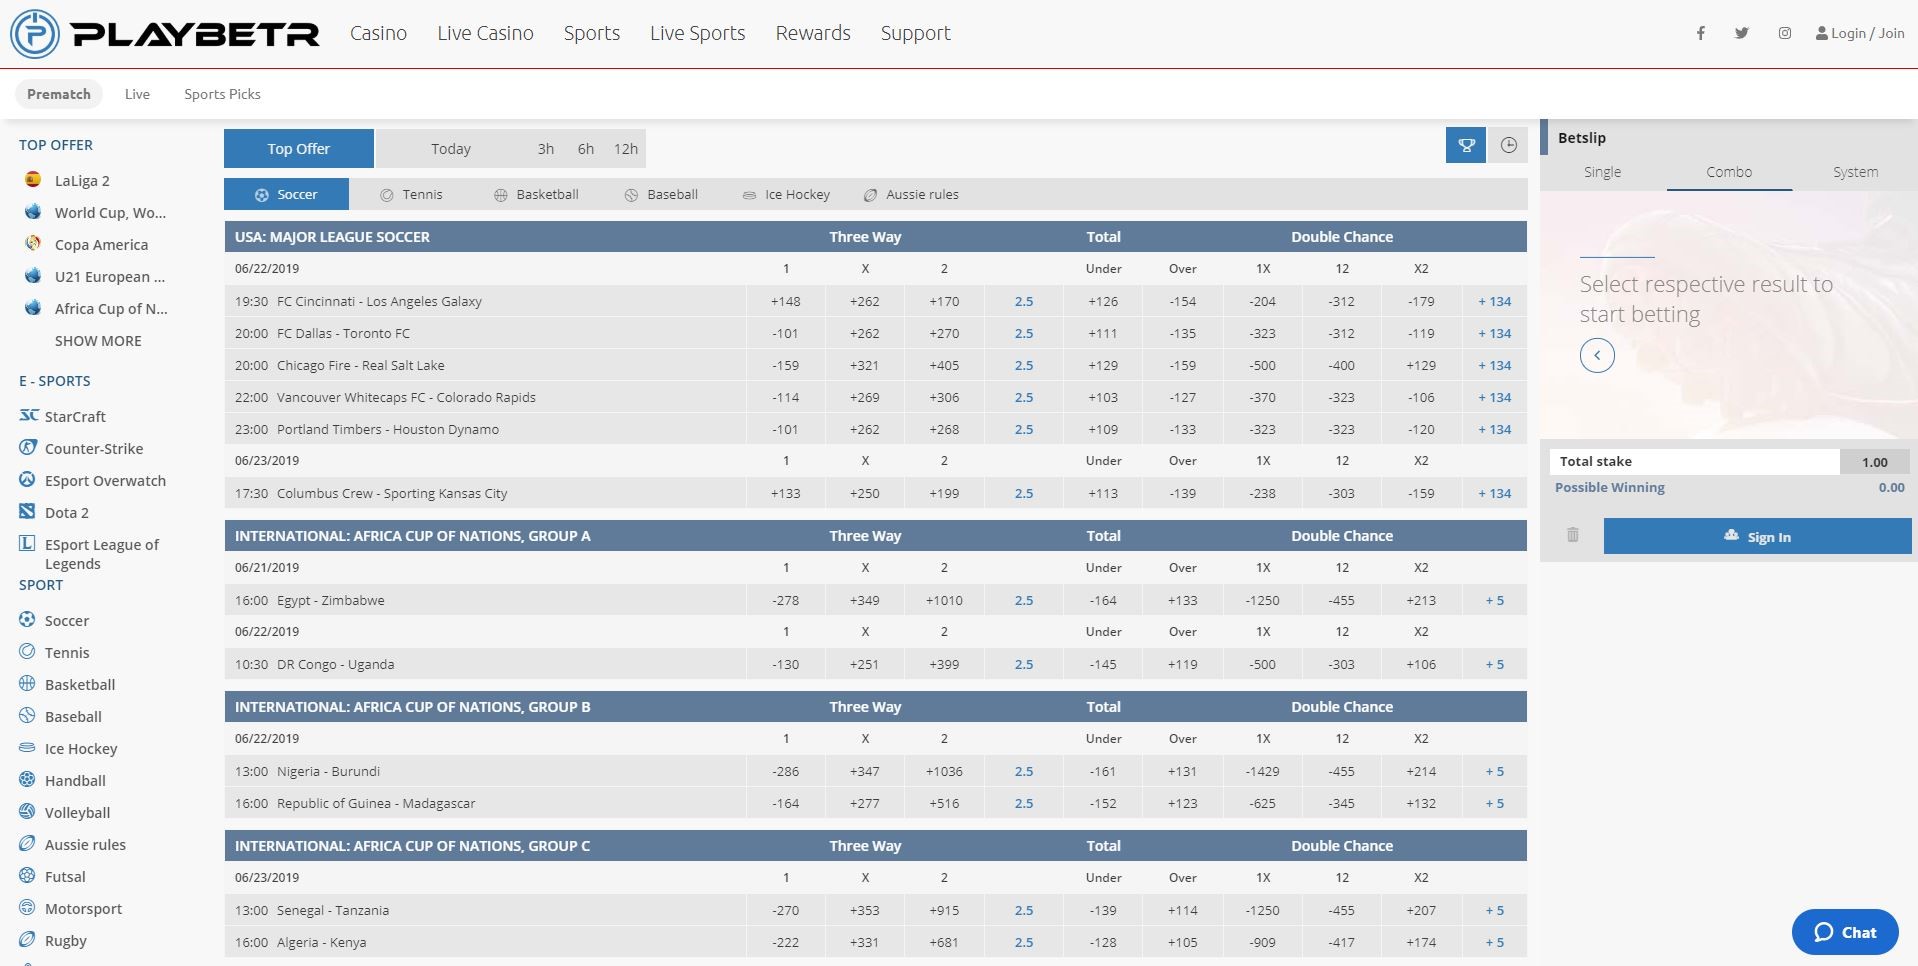Switch to the Live tab
1918x966 pixels.
pyautogui.click(x=137, y=94)
